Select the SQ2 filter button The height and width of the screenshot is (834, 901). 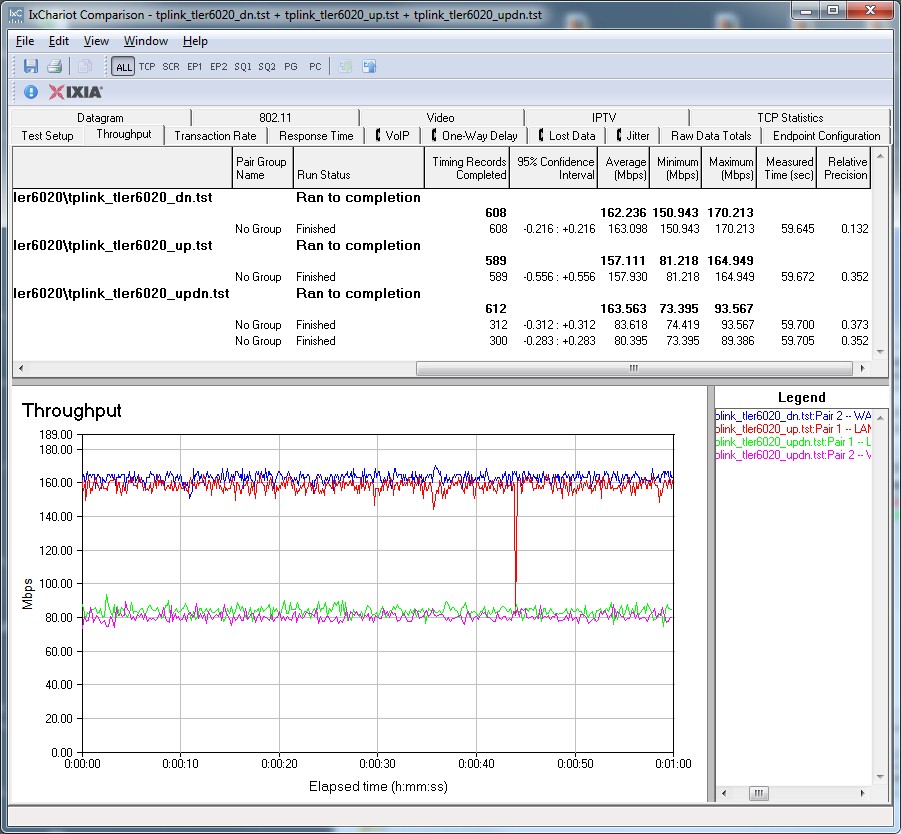(267, 67)
